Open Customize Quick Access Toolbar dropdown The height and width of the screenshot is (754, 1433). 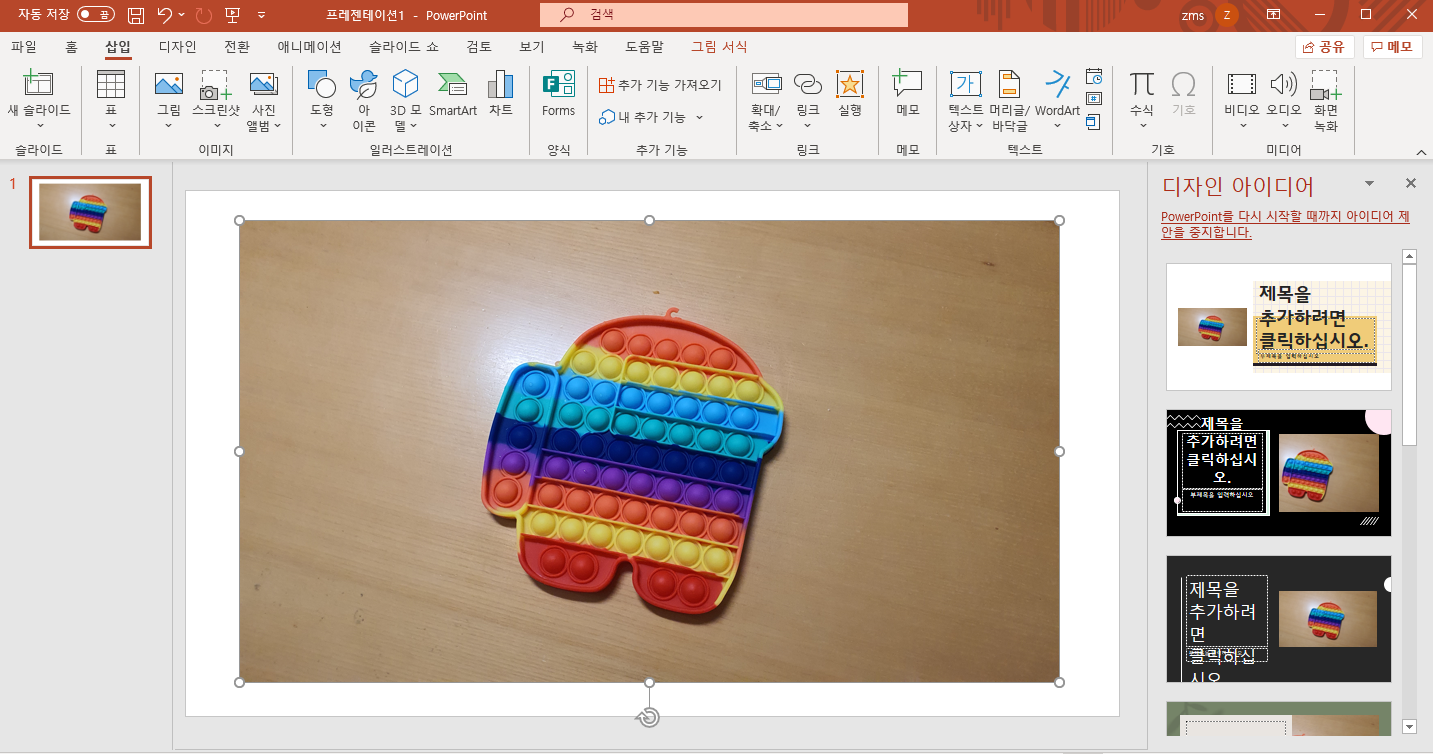tap(261, 15)
